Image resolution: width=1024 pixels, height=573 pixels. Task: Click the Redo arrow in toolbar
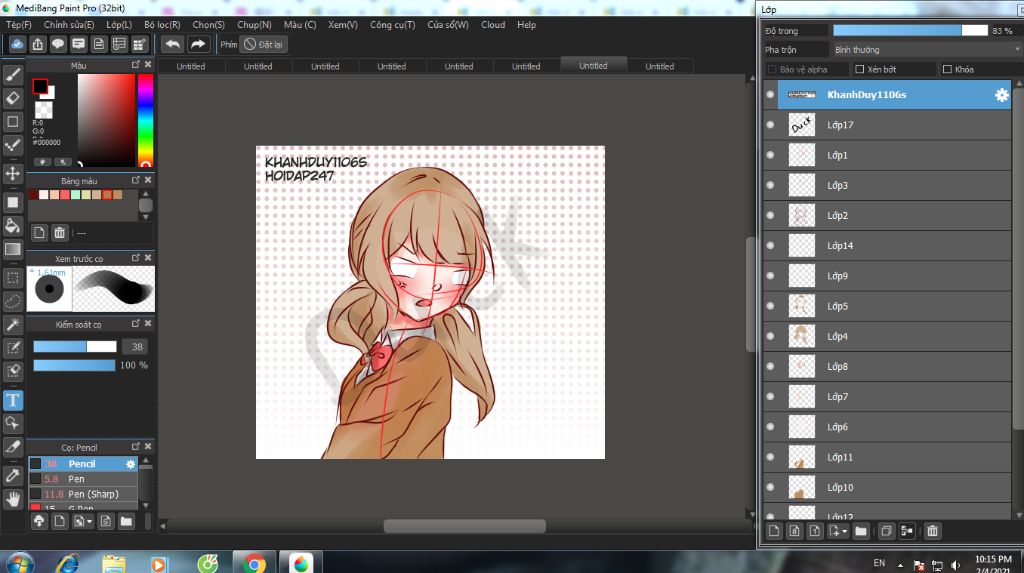coord(198,44)
